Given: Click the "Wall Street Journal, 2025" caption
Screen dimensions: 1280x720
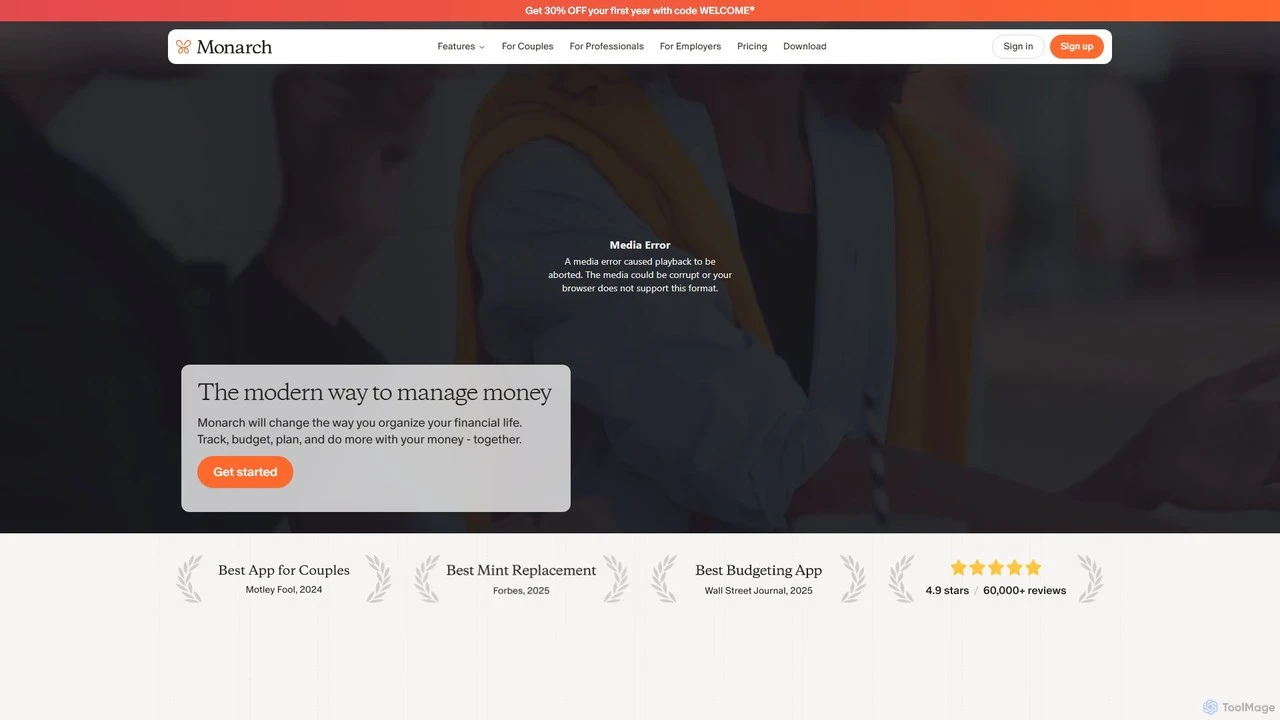Looking at the screenshot, I should pyautogui.click(x=759, y=591).
